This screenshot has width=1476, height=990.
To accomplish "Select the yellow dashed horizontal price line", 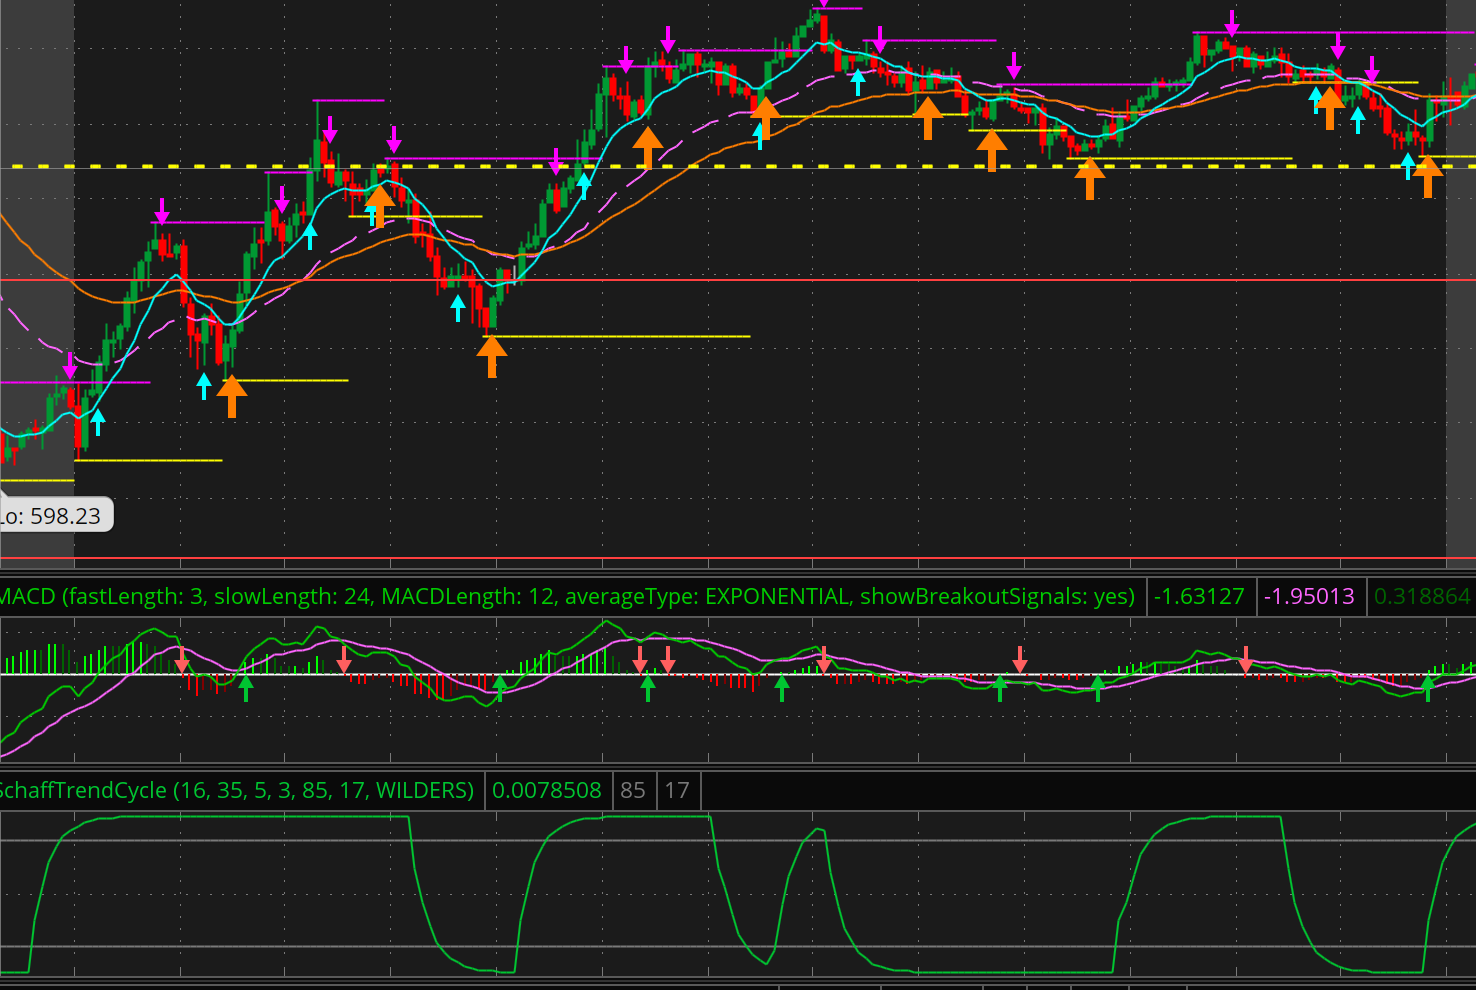I will (738, 167).
